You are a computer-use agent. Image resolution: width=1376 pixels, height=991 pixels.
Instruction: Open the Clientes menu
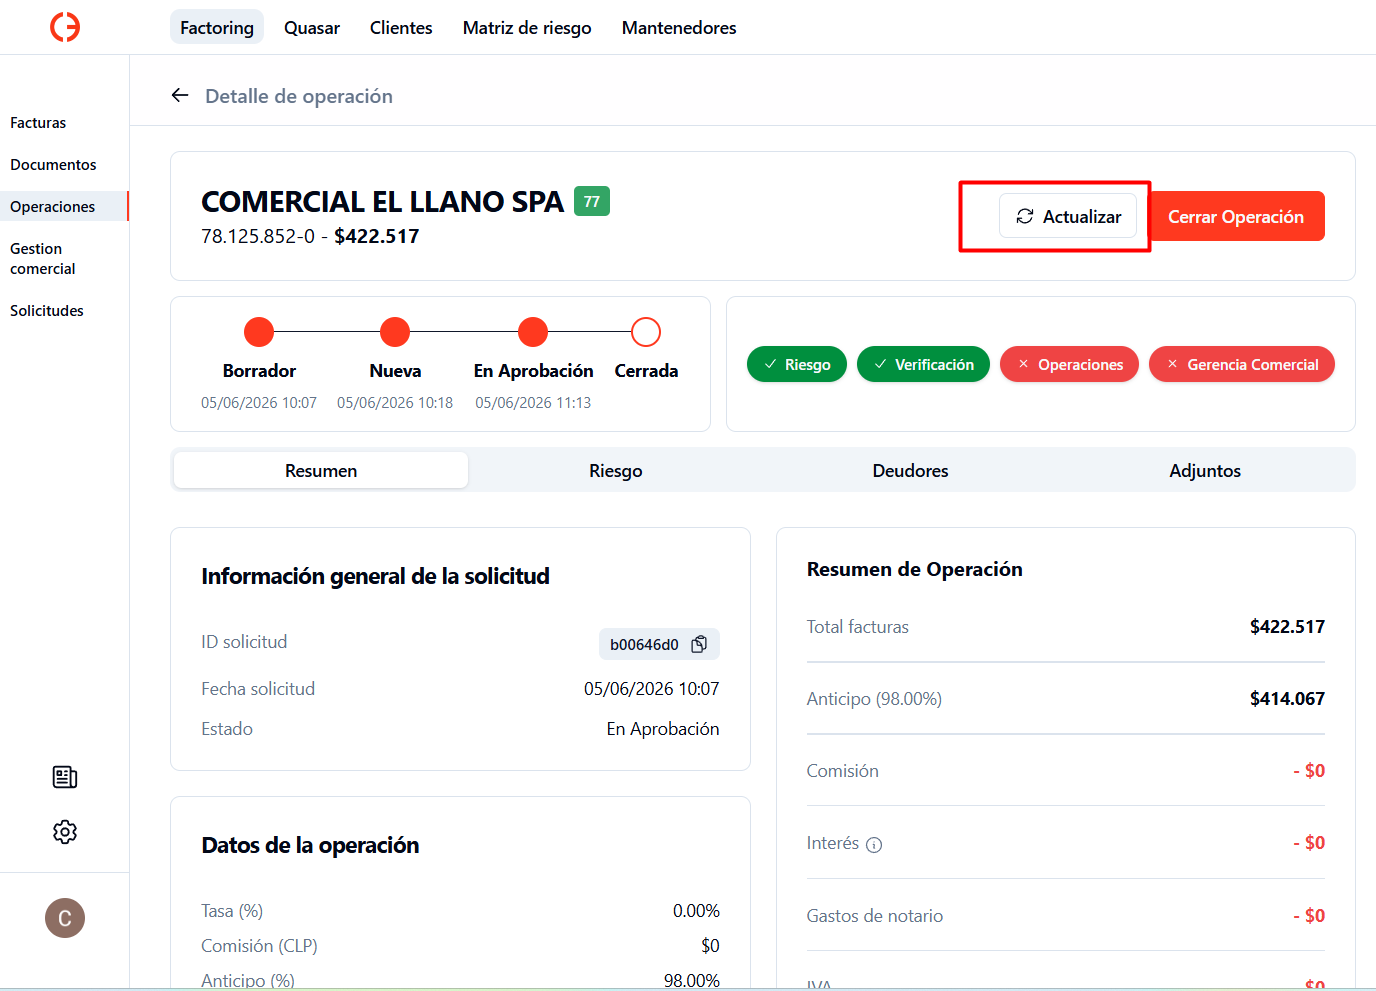click(401, 27)
